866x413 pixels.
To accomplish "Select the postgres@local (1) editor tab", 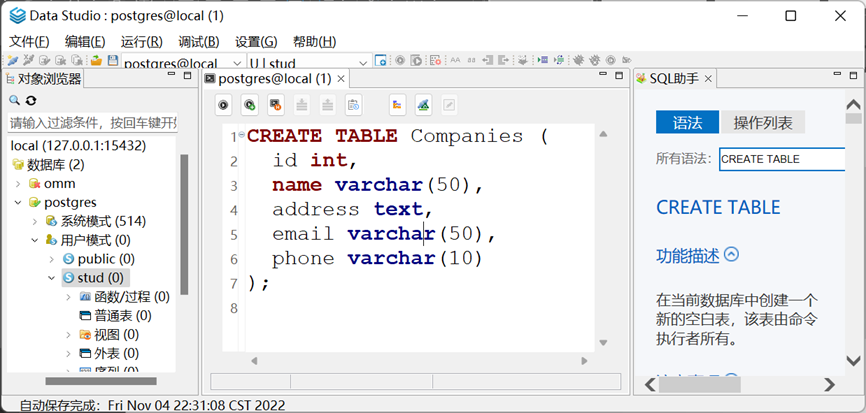I will click(274, 79).
